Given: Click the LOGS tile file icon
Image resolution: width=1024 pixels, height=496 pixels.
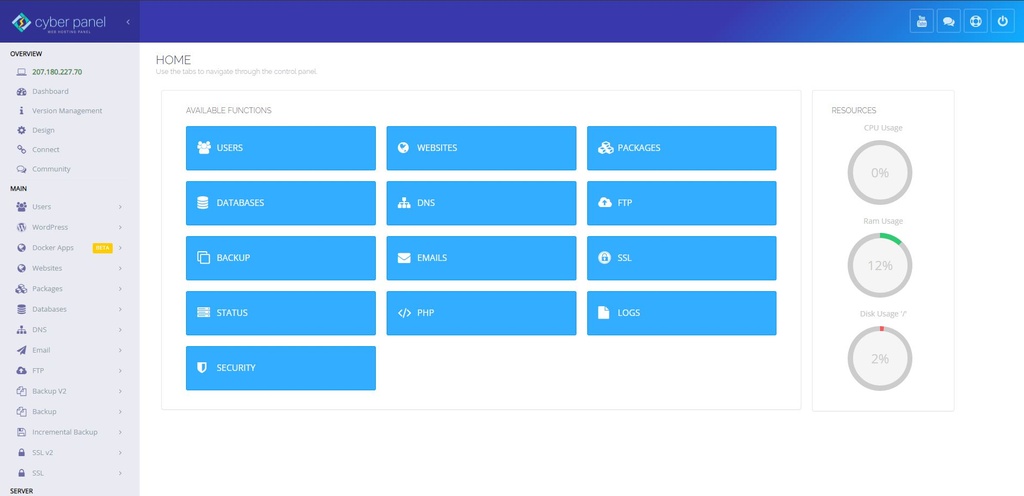Looking at the screenshot, I should [603, 313].
